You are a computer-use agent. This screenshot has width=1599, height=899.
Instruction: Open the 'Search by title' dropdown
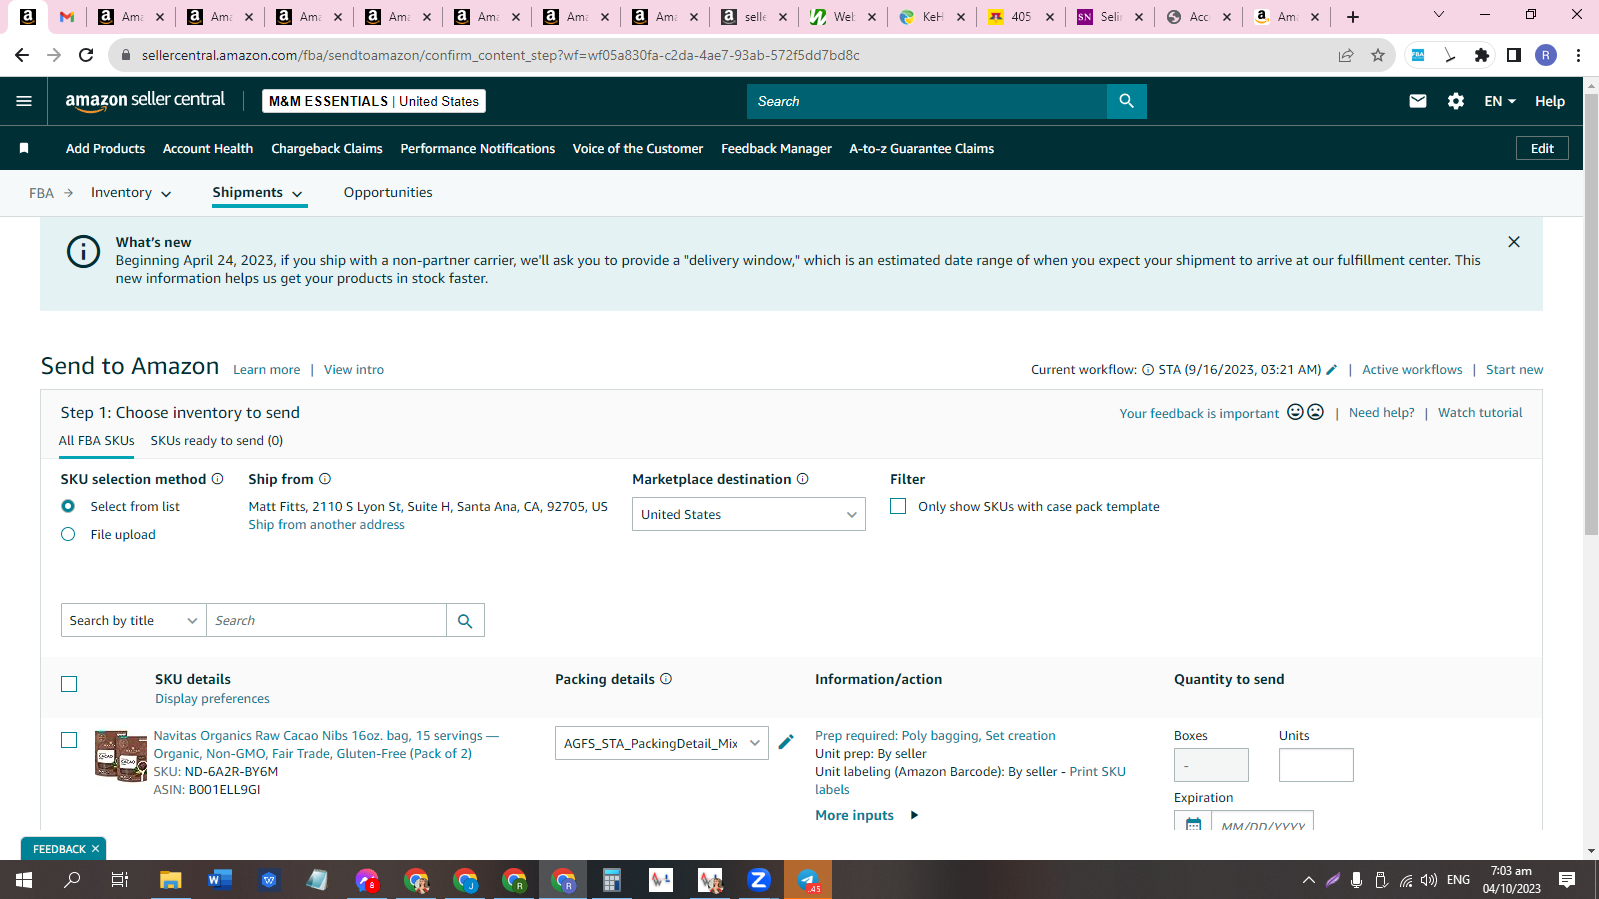[134, 620]
